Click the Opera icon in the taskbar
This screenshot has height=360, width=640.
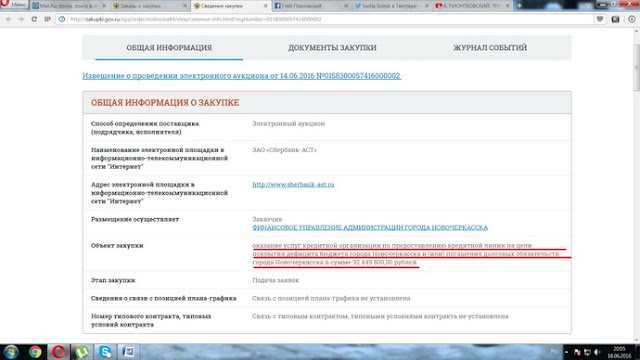coord(58,352)
